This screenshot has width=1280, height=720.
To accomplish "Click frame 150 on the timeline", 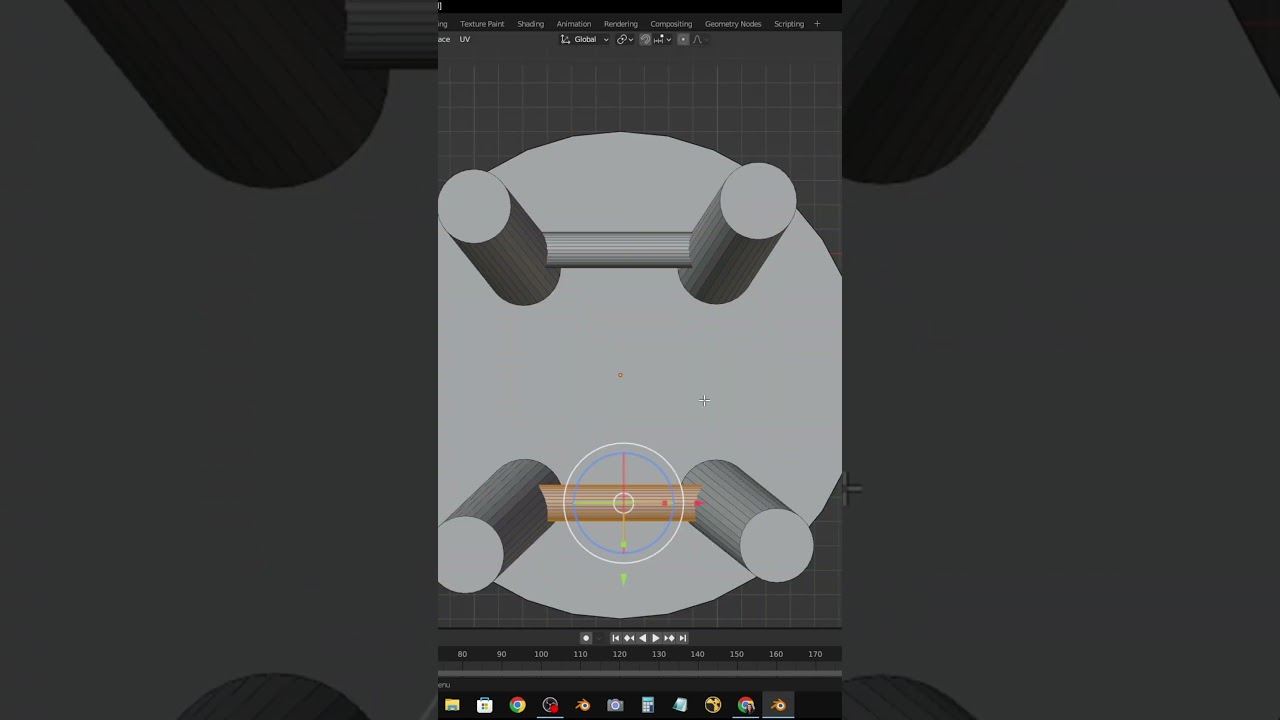I will (736, 654).
